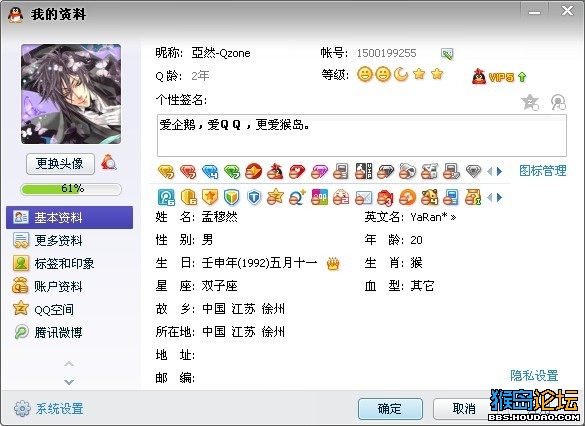The width and height of the screenshot is (585, 426).
Task: Click the green cube shield icon
Action: coord(232,197)
